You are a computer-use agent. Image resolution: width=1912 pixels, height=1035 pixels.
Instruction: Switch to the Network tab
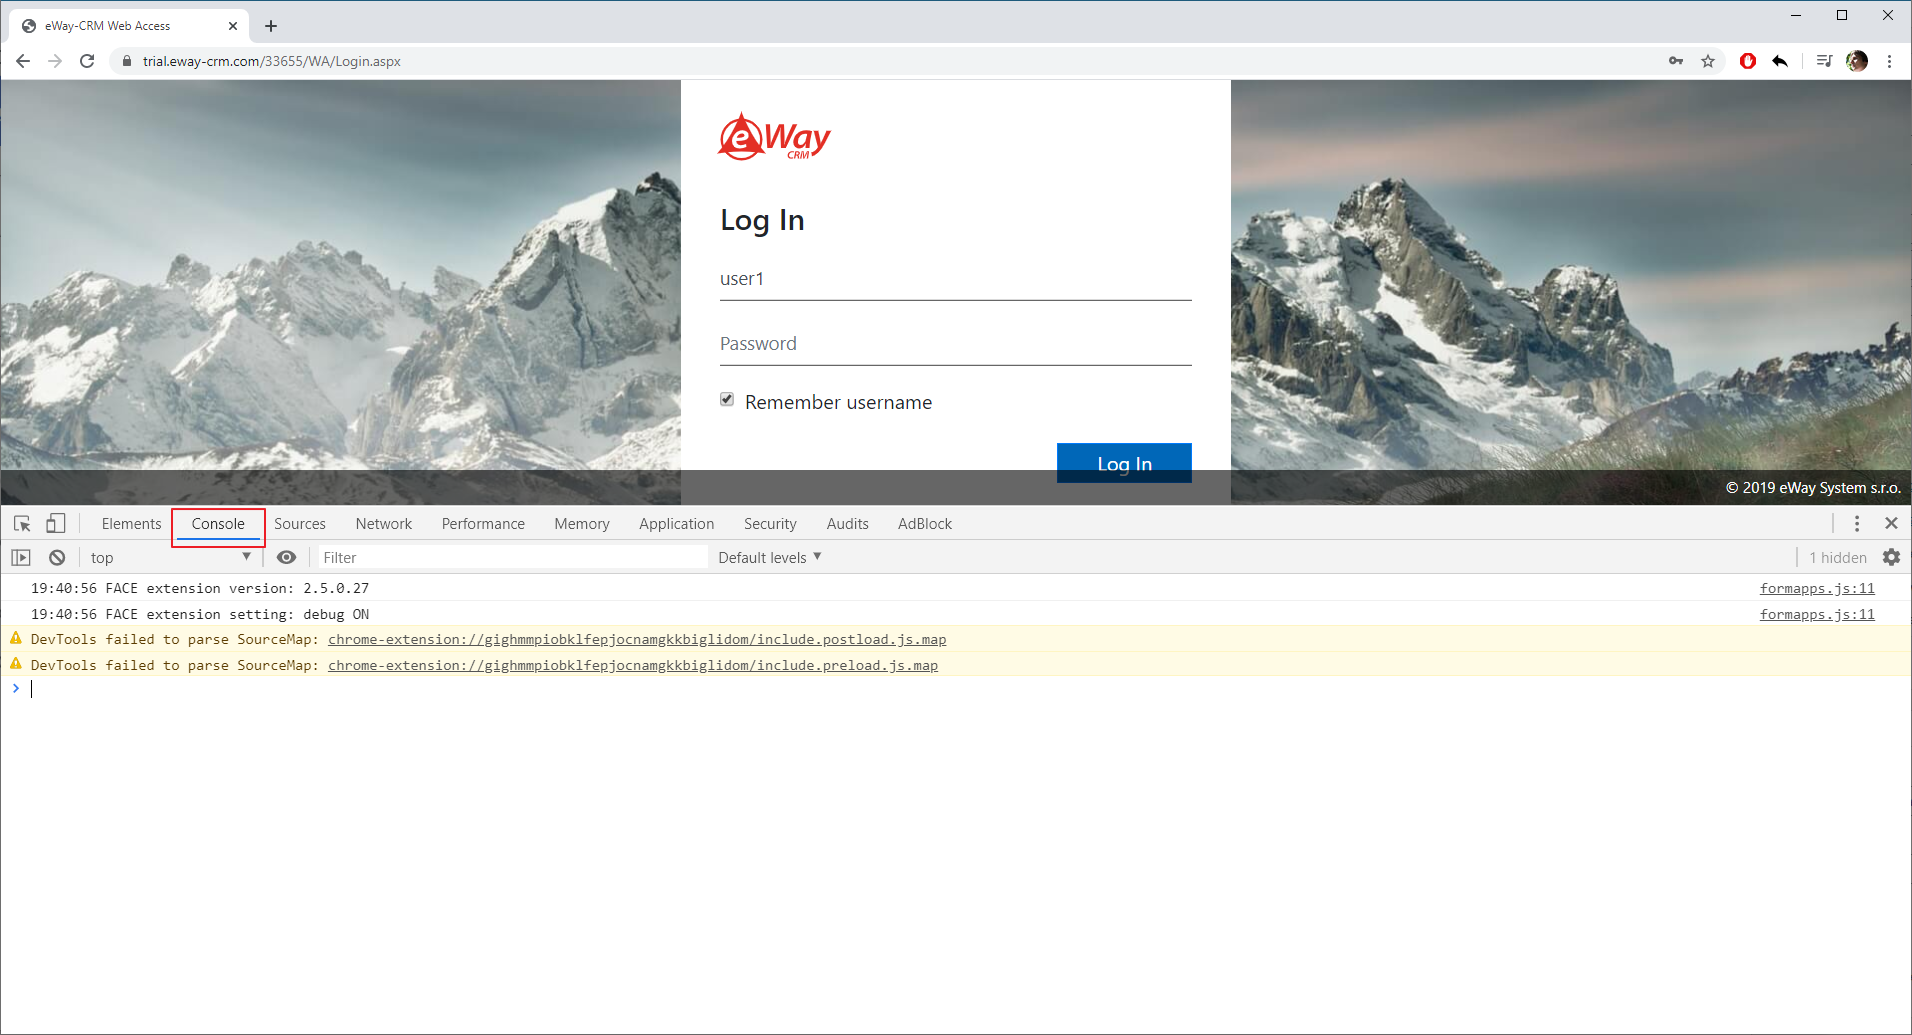tap(384, 523)
